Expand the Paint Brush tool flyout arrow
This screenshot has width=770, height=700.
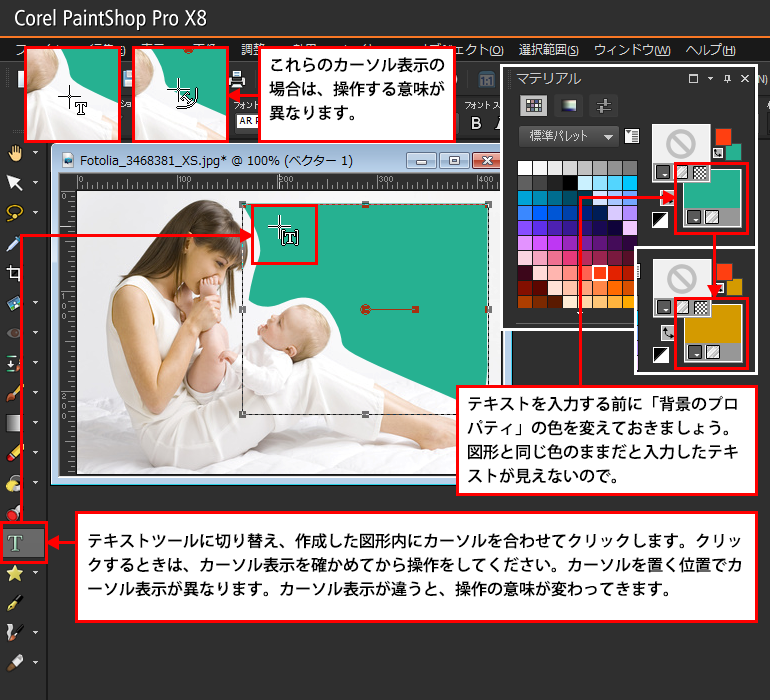point(36,393)
